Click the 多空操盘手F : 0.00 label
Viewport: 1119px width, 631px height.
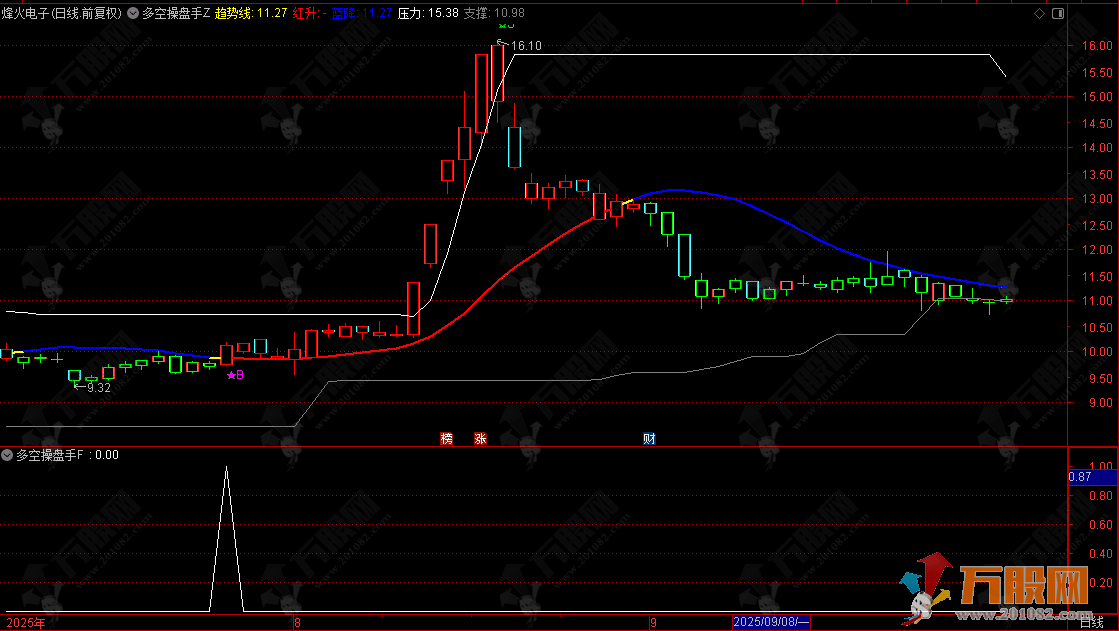tap(68, 455)
